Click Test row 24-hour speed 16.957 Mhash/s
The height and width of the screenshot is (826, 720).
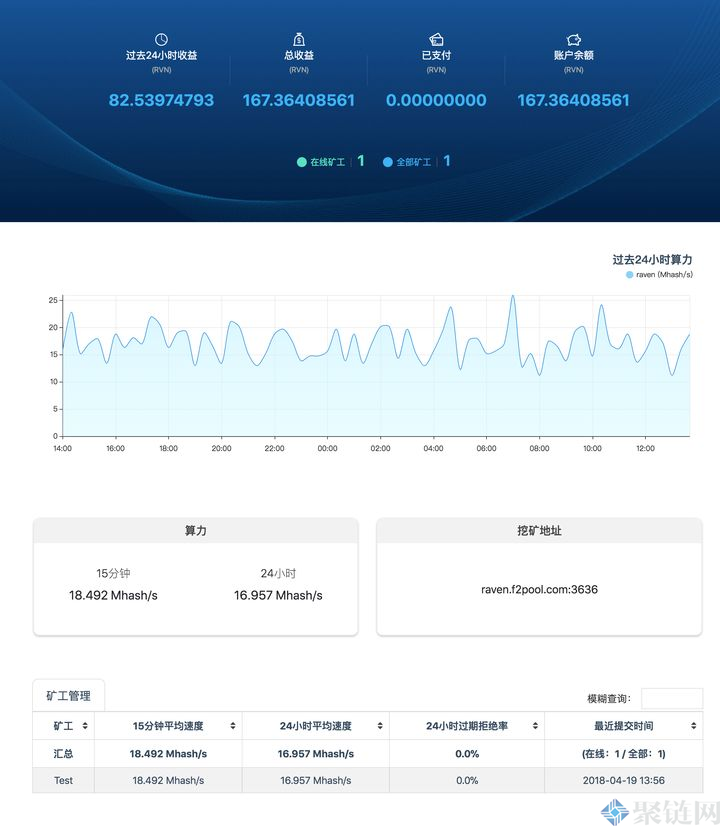click(315, 780)
